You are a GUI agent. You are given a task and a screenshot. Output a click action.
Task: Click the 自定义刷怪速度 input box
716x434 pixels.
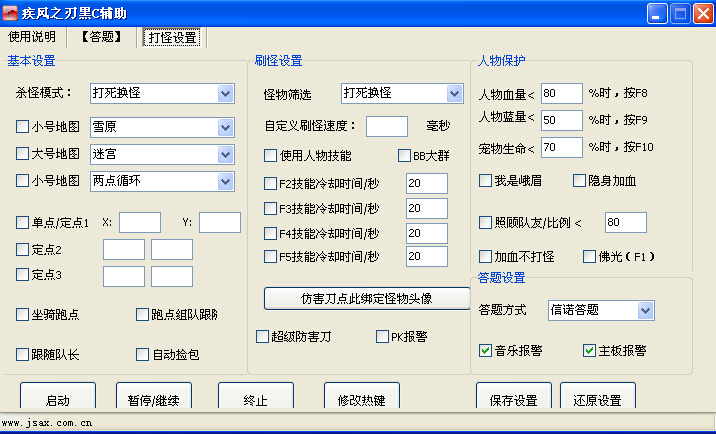click(386, 127)
